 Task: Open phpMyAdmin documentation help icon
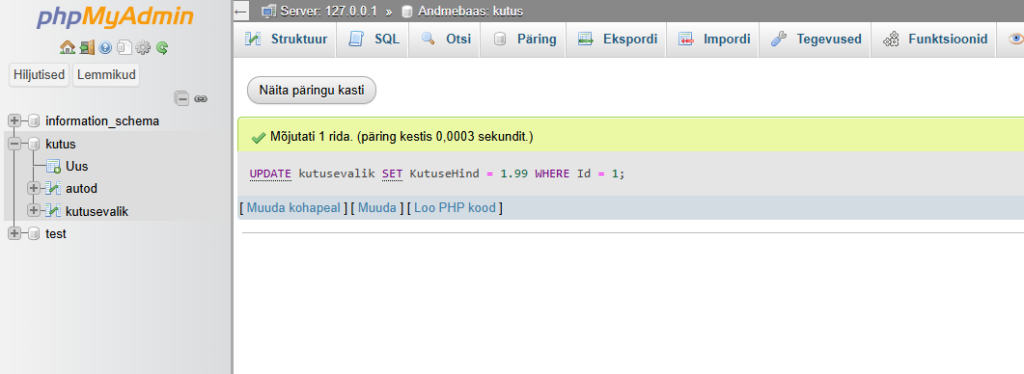[105, 47]
